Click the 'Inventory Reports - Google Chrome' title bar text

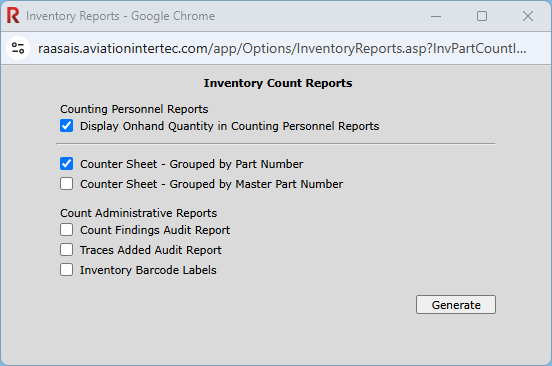[120, 16]
